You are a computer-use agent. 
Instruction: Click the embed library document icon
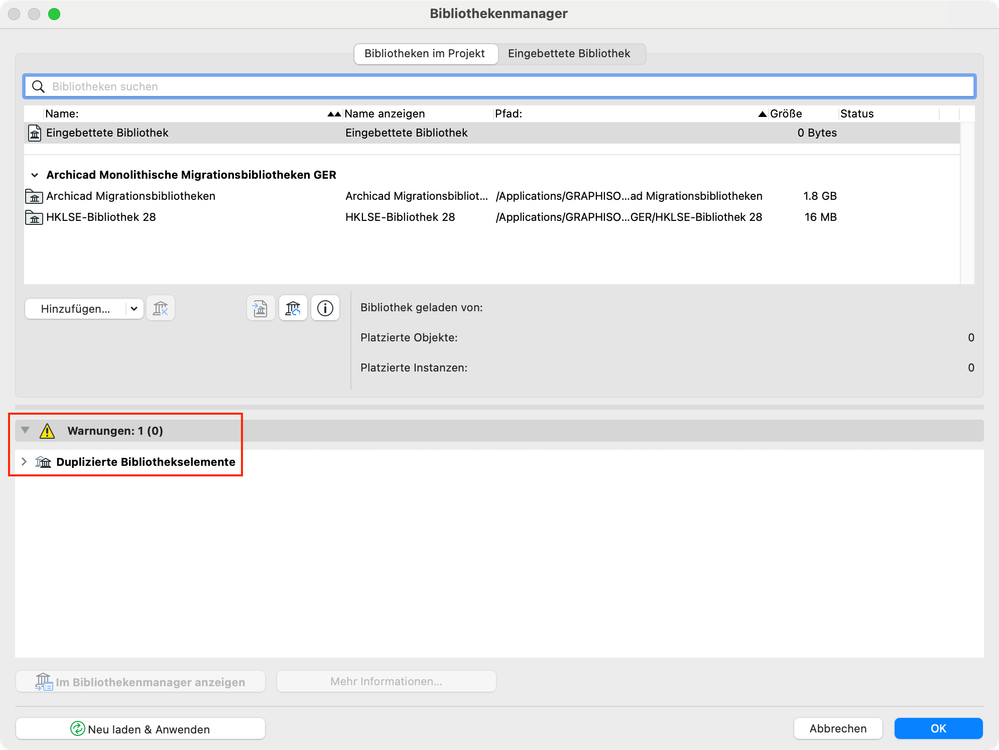point(261,308)
